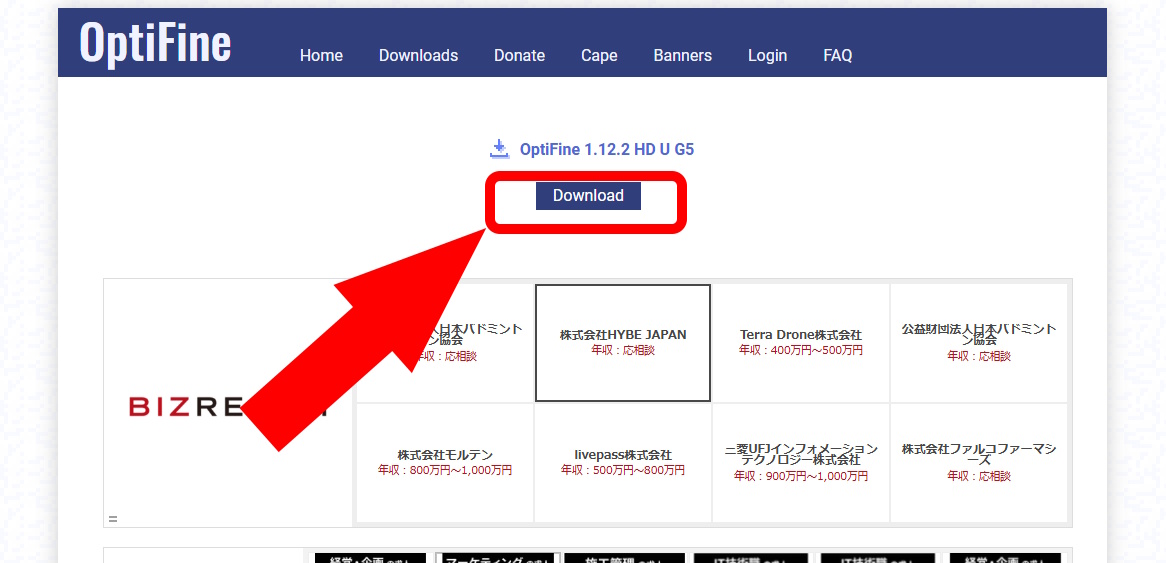
Task: Open the 株式会社ファルコファーマシーズ ad tile
Action: click(979, 463)
